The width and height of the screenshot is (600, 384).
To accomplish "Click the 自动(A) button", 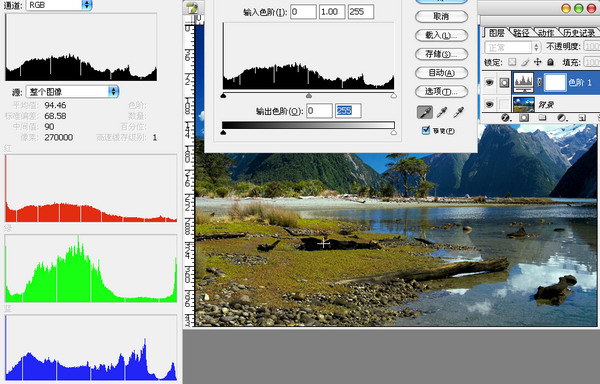I will pyautogui.click(x=441, y=73).
